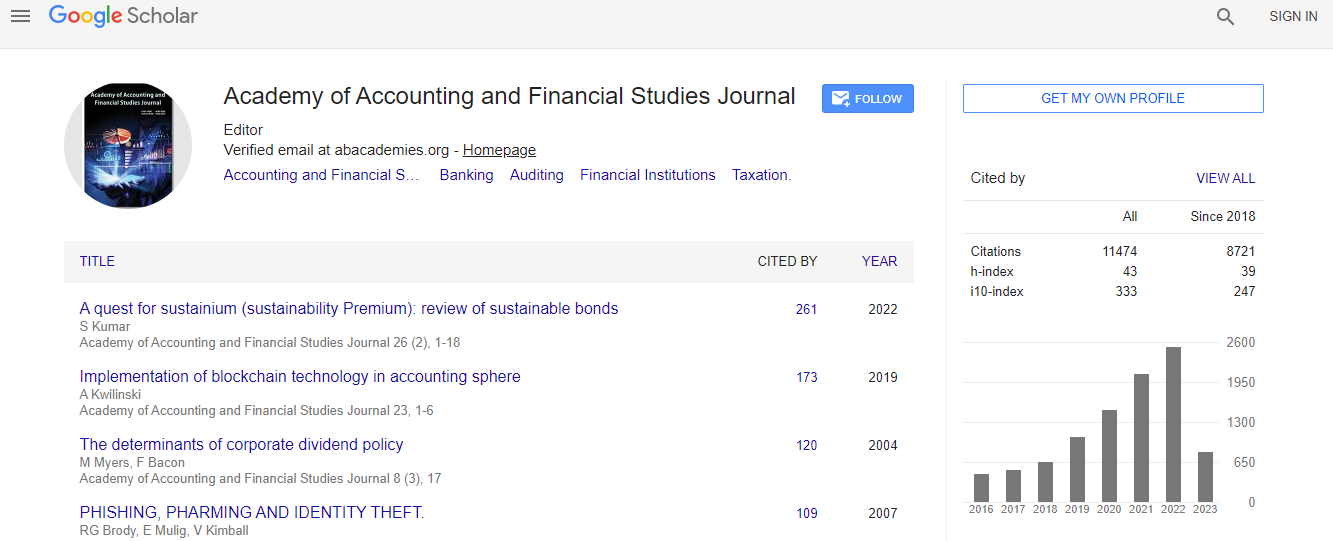Open the Taxation interest tag
Screen dimensions: 1333x541
pyautogui.click(x=761, y=175)
